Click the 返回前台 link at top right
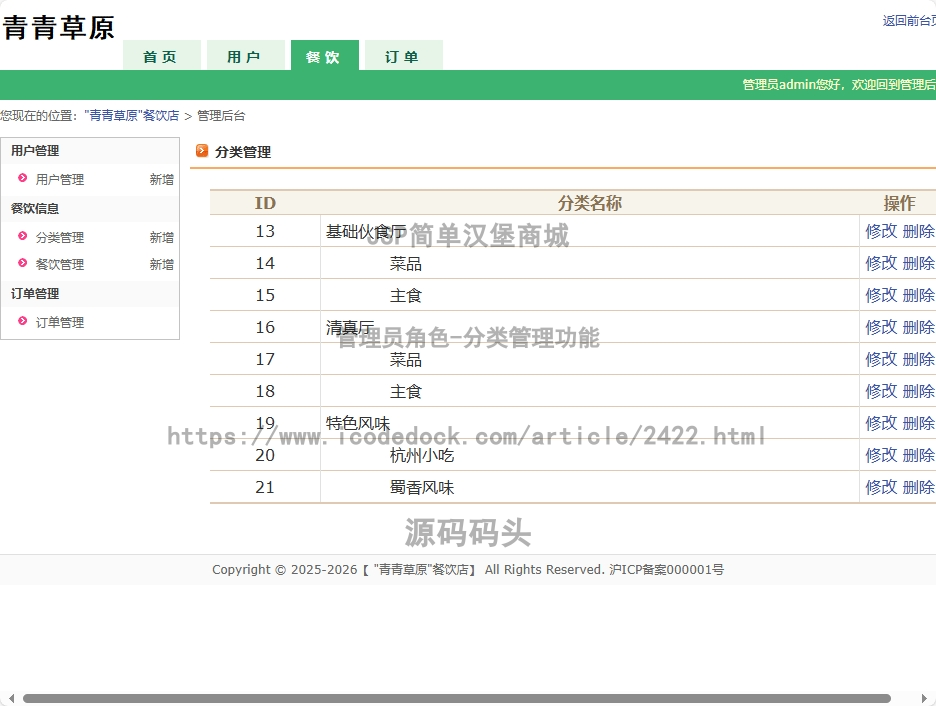Screen dimensions: 936x706 (909, 21)
